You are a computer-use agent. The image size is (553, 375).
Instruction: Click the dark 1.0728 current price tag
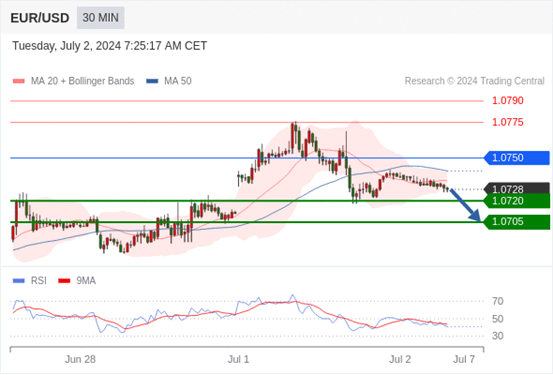[517, 188]
